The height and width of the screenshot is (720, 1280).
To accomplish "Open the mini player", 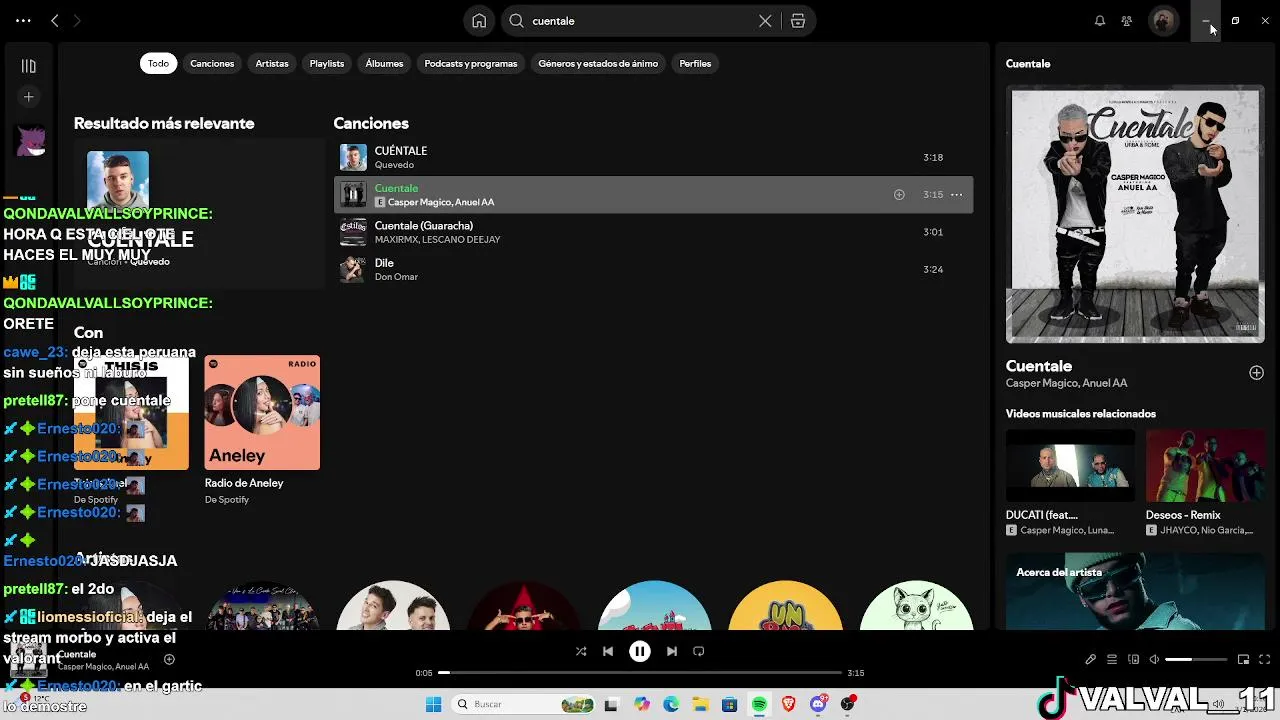I will pyautogui.click(x=1243, y=660).
